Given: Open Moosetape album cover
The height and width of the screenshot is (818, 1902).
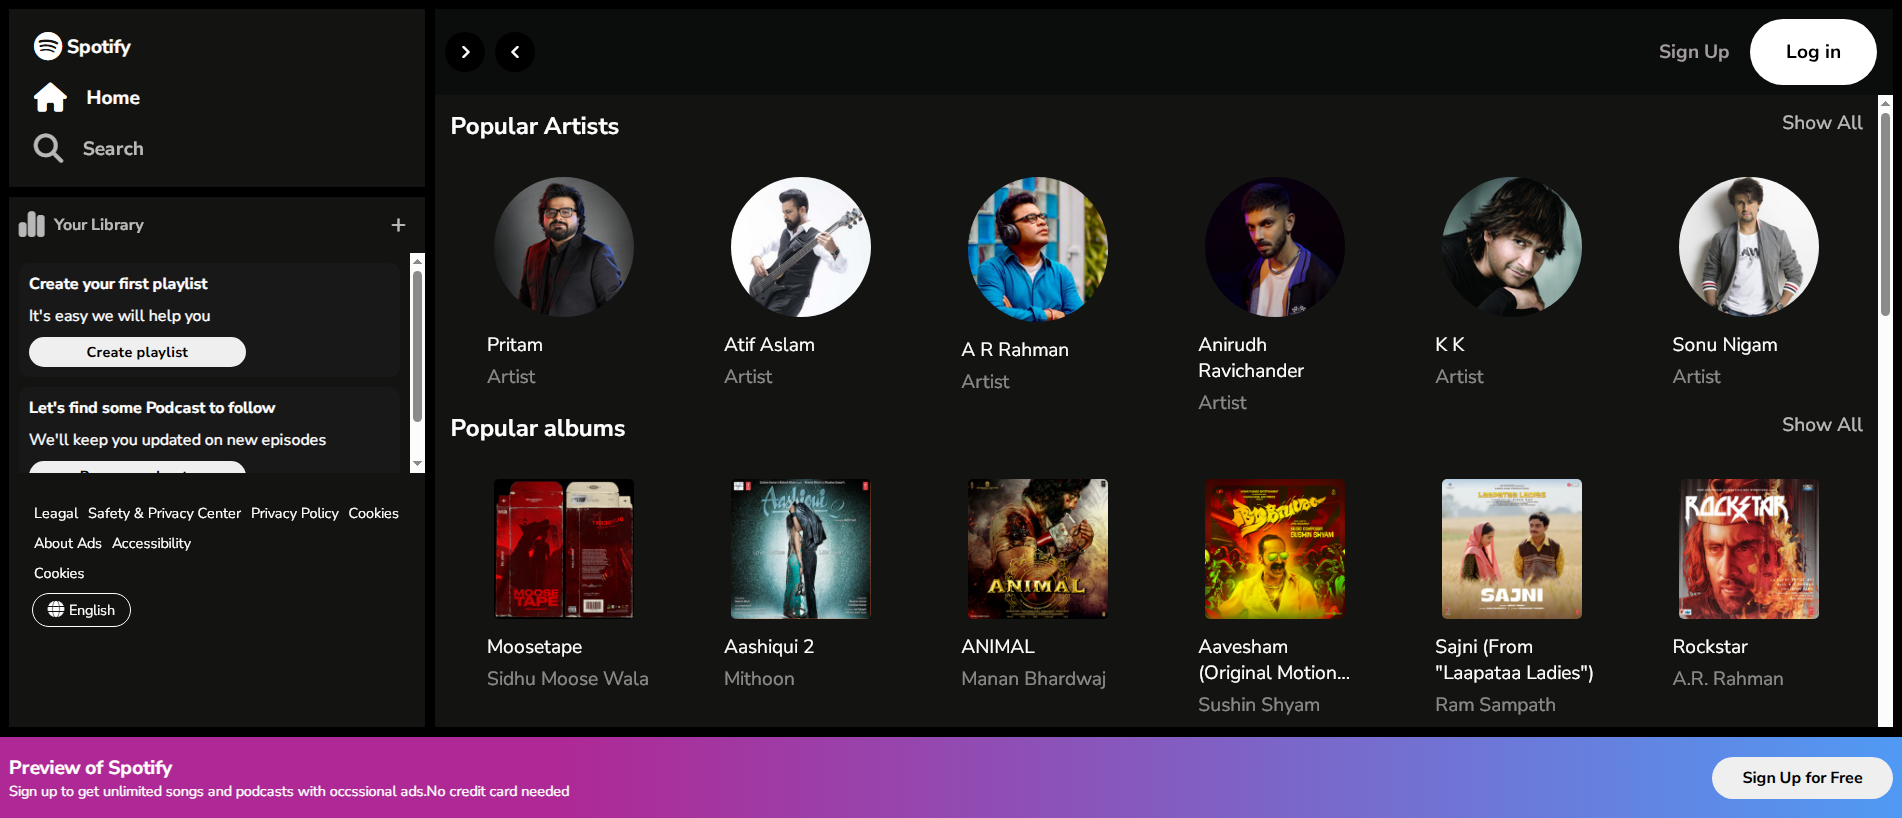Looking at the screenshot, I should (564, 549).
